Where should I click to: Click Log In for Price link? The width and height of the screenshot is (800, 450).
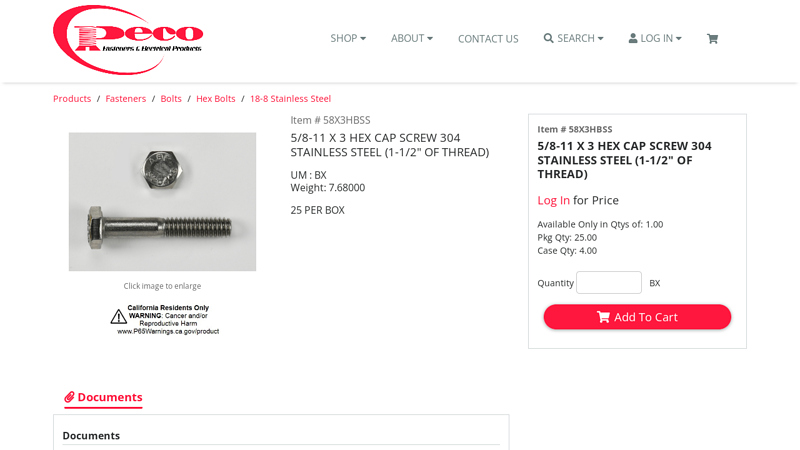click(553, 200)
